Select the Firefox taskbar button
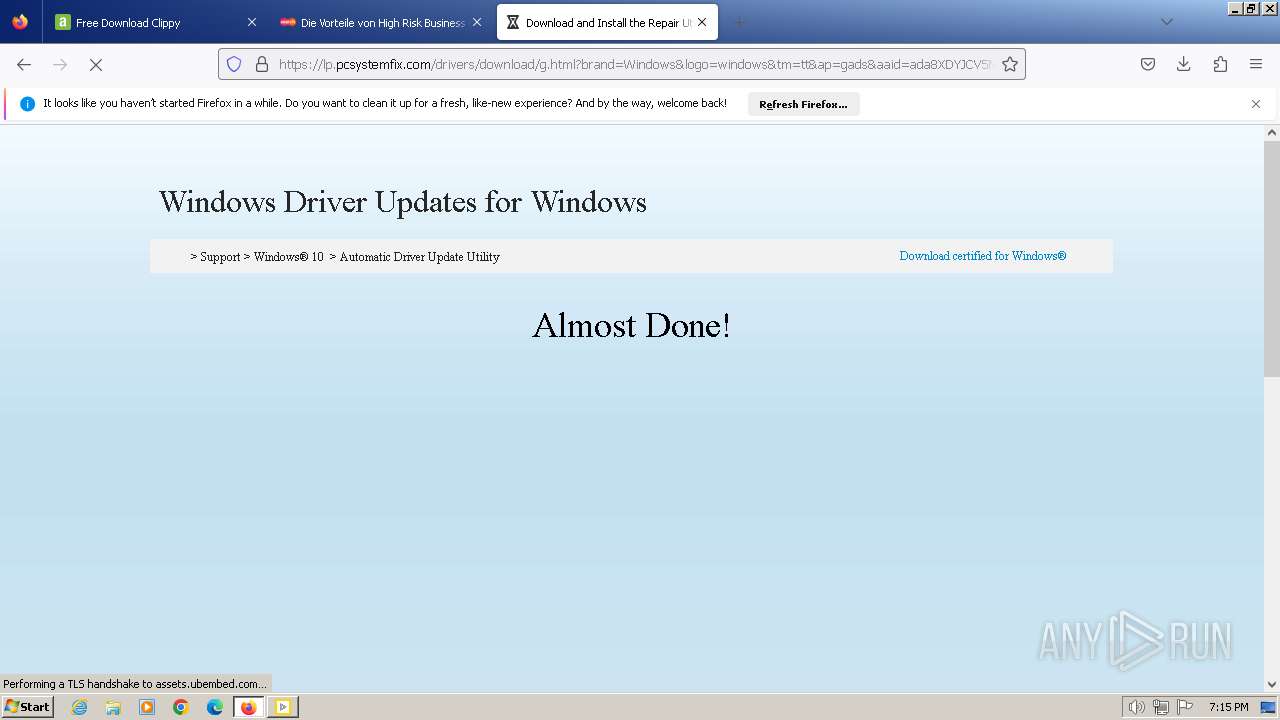 click(249, 707)
